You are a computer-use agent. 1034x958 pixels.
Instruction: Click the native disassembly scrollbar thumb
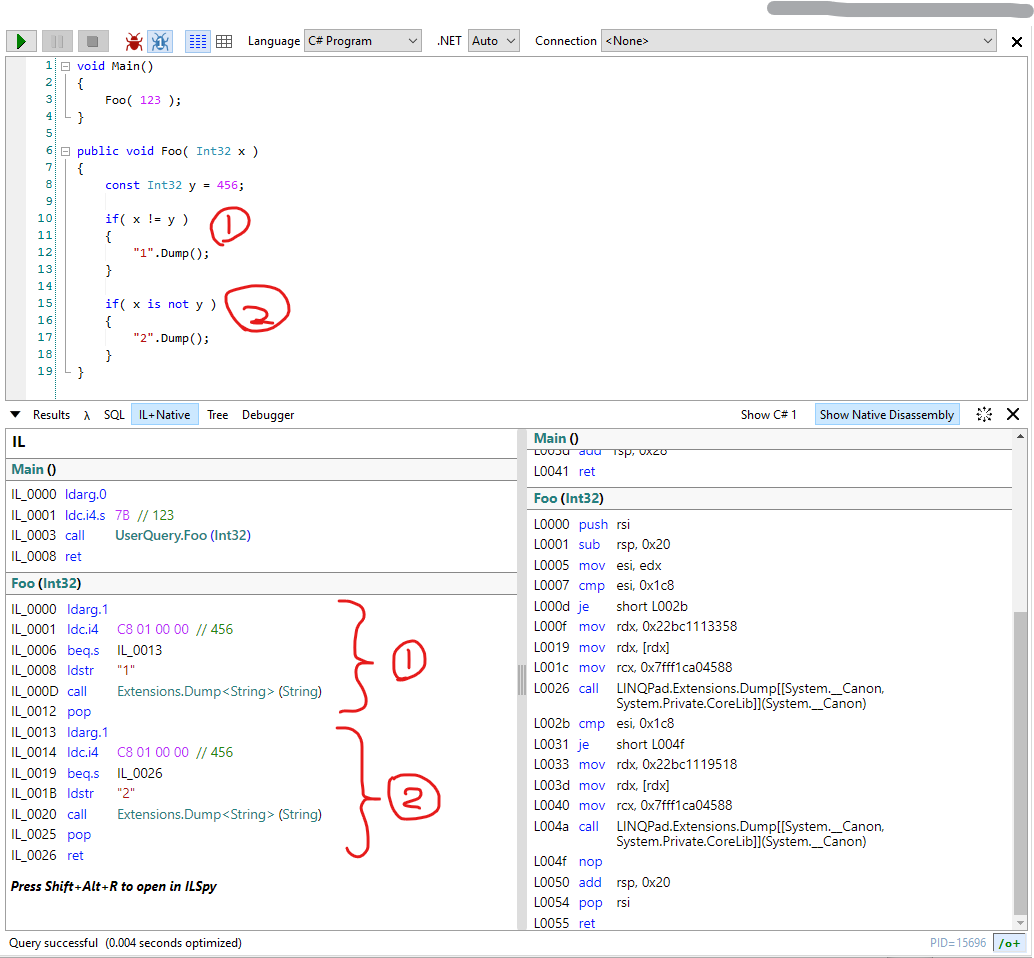(x=1020, y=763)
